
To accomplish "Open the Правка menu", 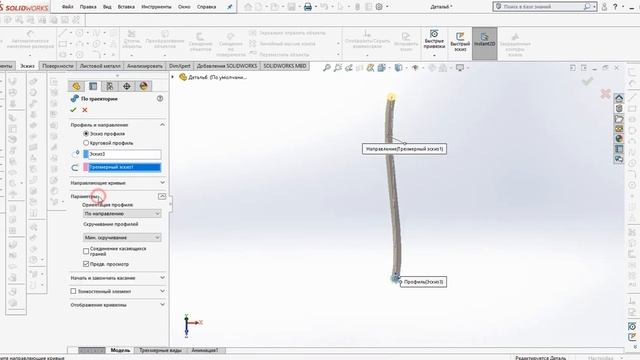I will click(88, 7).
